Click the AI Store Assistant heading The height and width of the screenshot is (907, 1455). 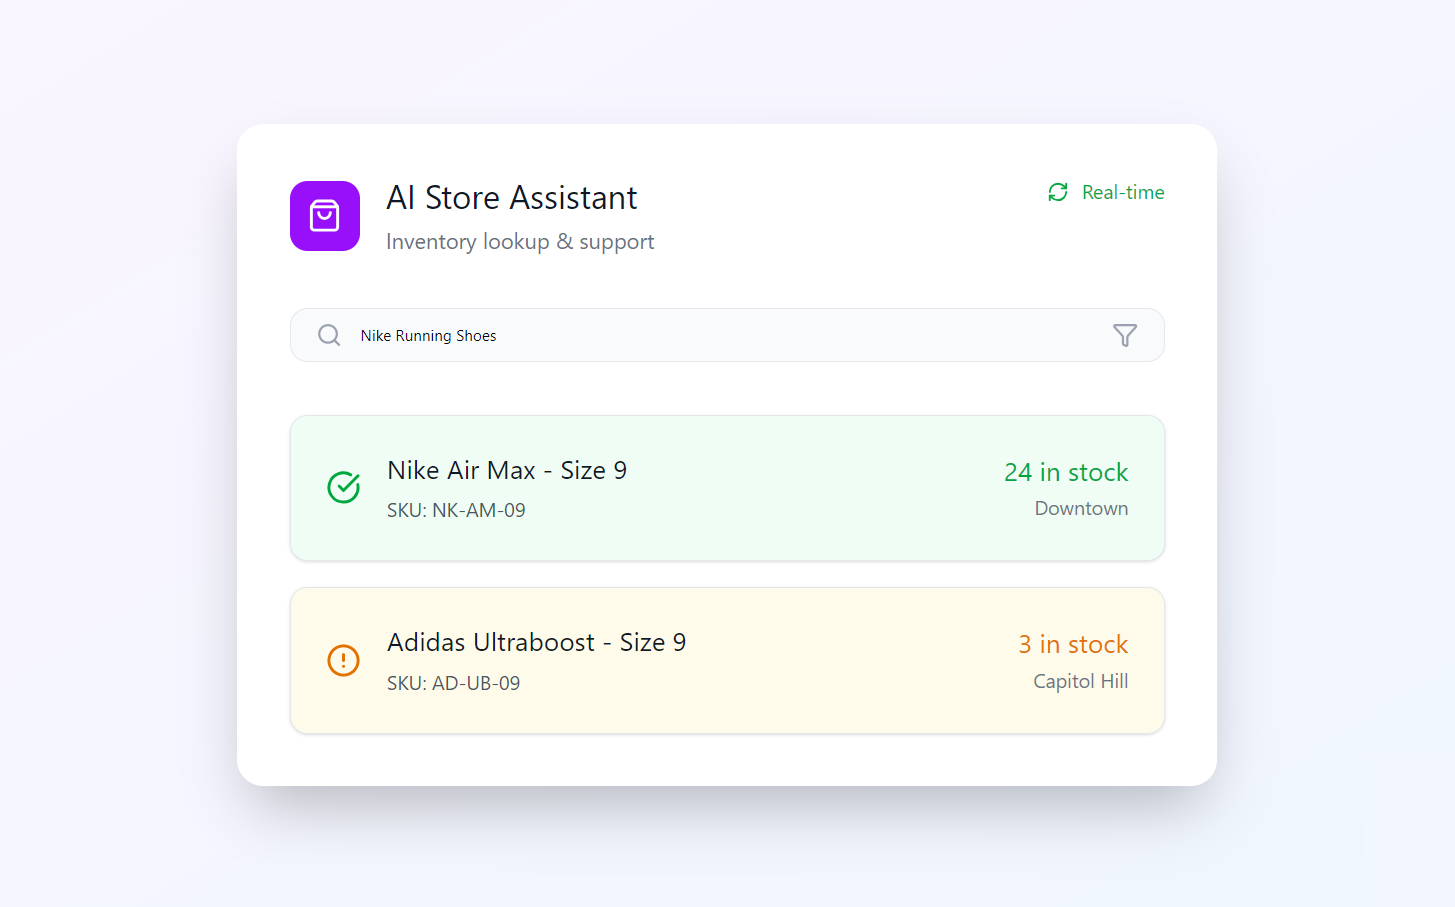tap(512, 198)
